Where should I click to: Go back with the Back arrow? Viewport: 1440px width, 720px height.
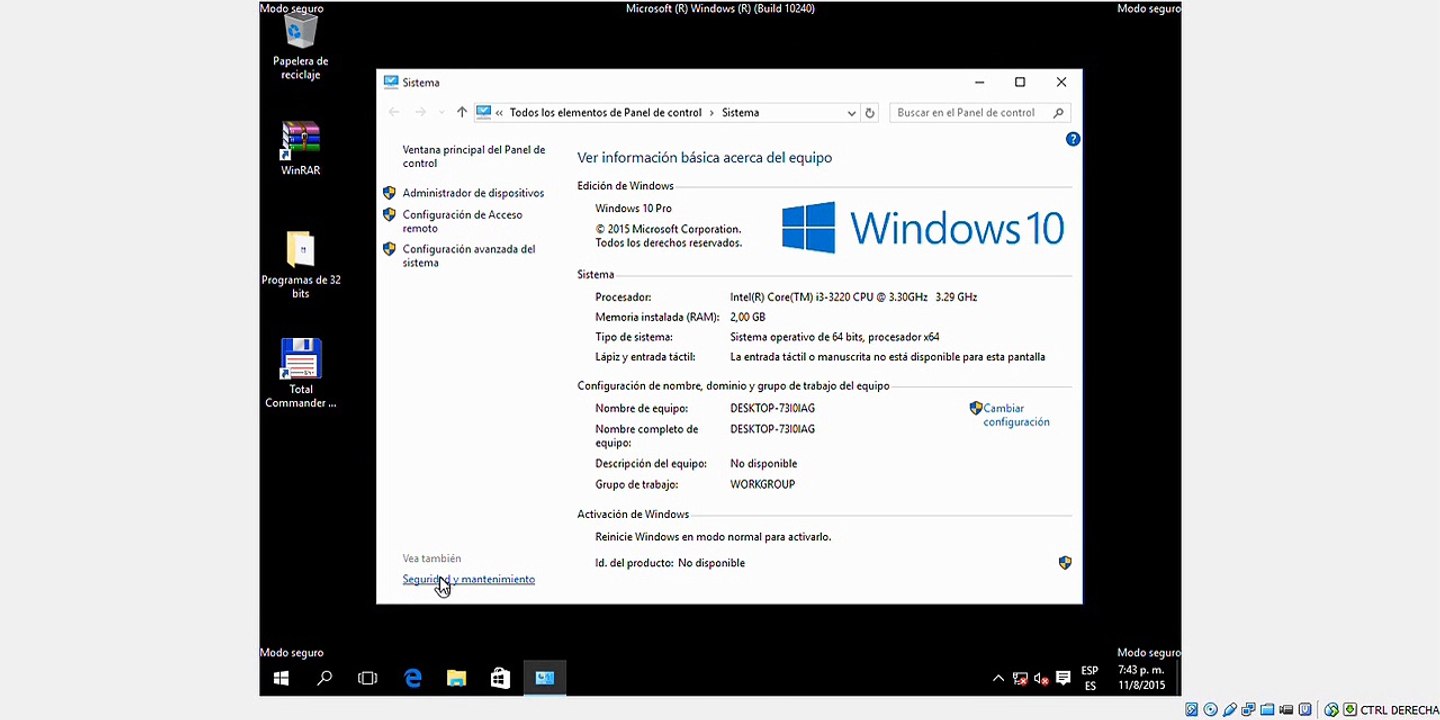tap(393, 113)
